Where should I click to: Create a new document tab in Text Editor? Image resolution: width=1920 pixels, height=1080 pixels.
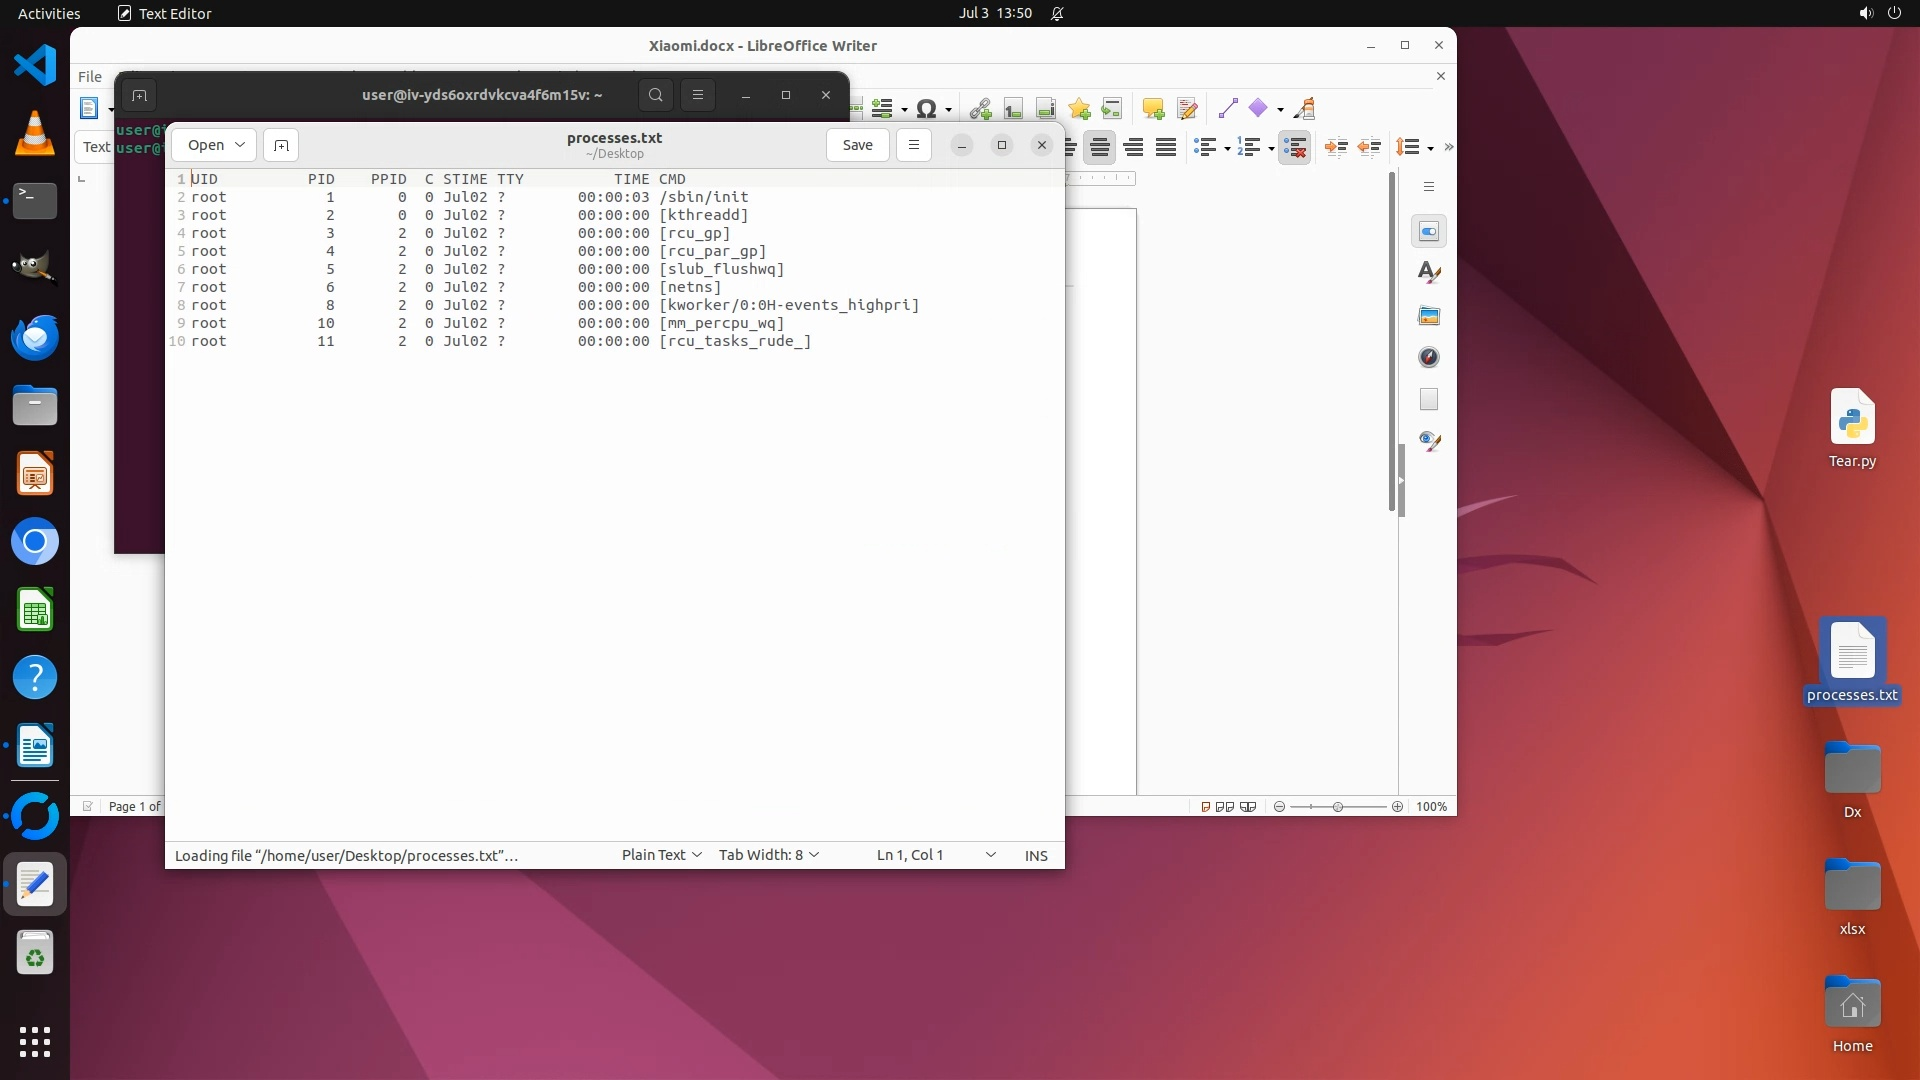click(281, 145)
